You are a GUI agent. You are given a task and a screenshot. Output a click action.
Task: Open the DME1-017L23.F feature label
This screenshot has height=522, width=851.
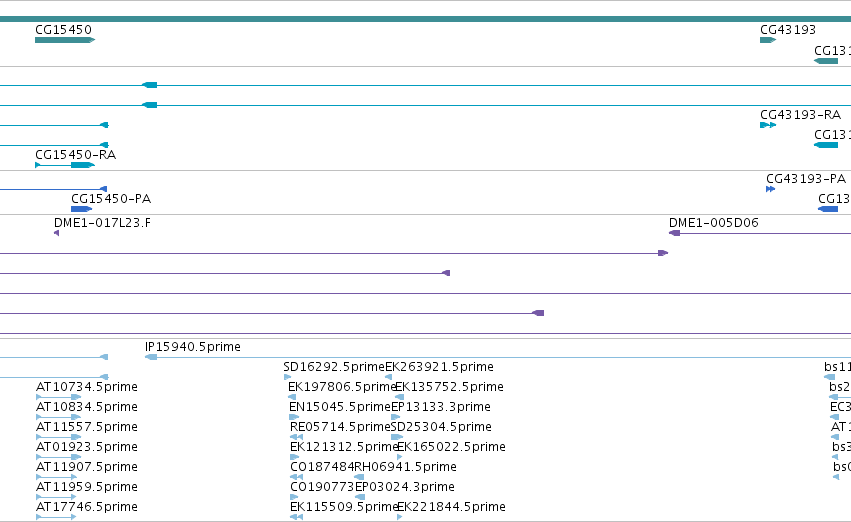[x=102, y=223]
